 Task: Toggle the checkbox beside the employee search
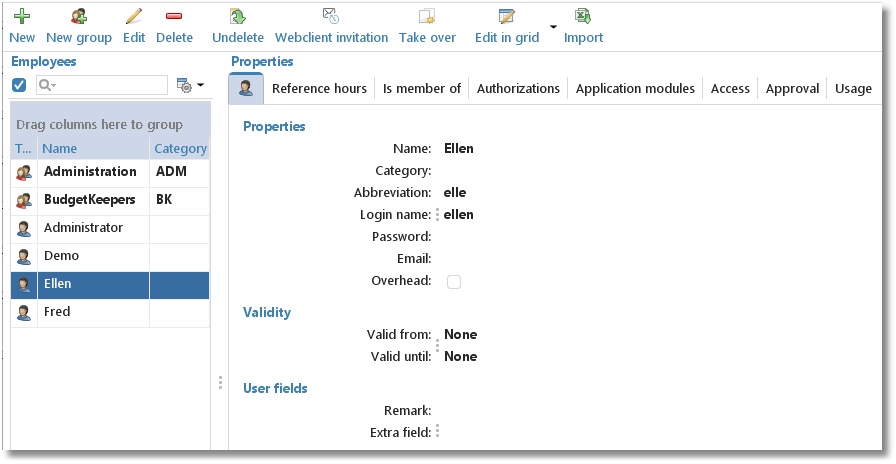pyautogui.click(x=19, y=85)
